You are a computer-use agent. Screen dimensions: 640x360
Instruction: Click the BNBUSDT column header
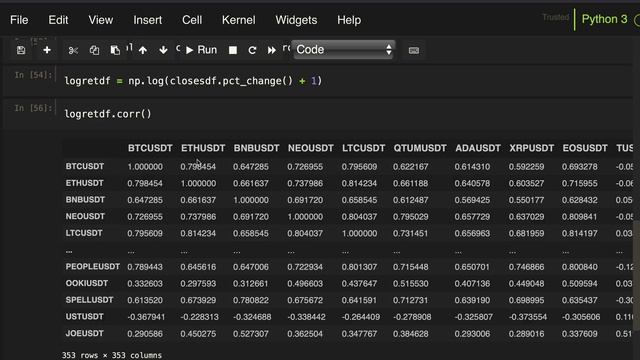tap(256, 148)
